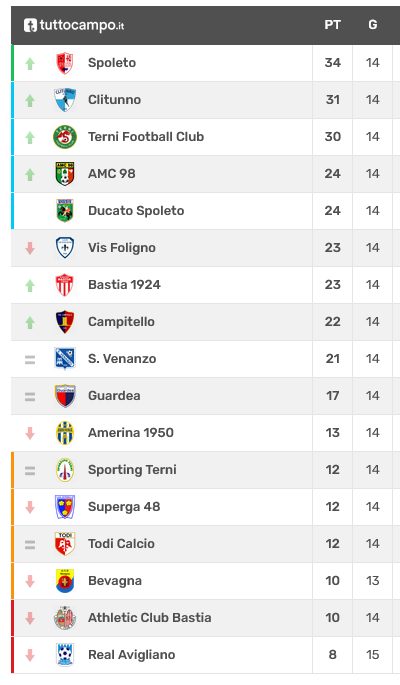Click the Clitunno team crest

click(x=65, y=100)
